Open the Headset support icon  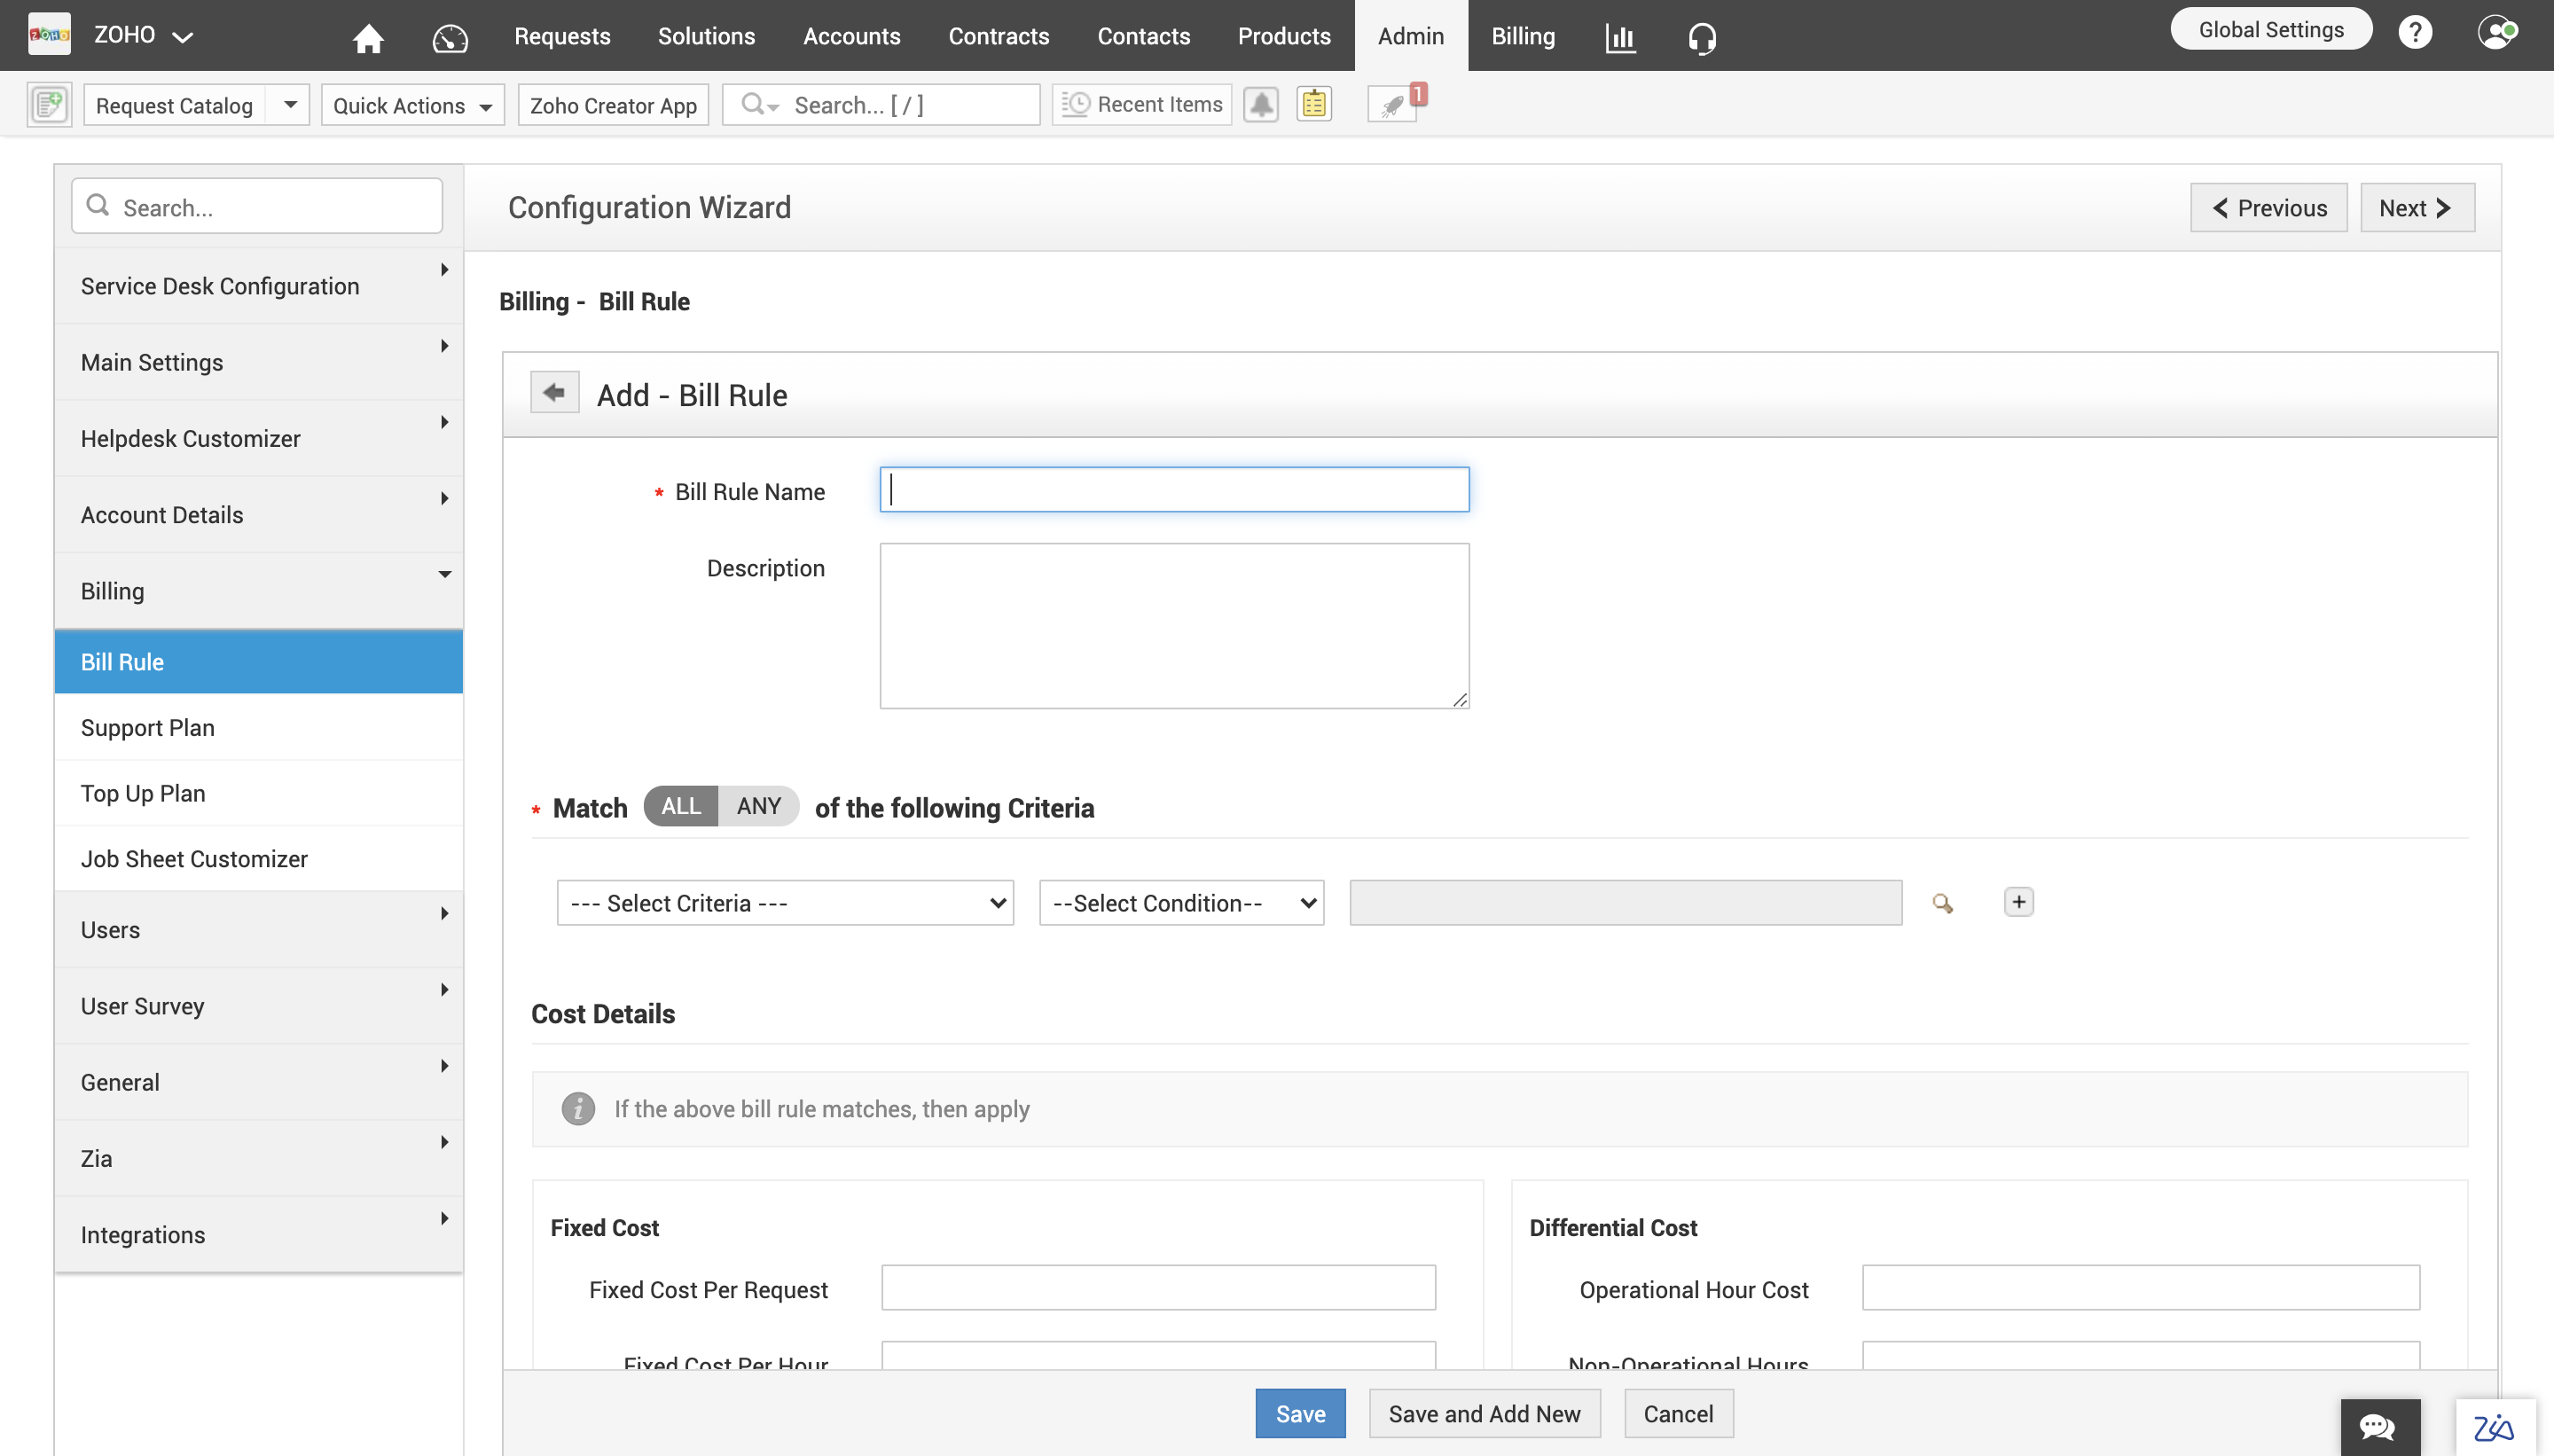click(1700, 35)
